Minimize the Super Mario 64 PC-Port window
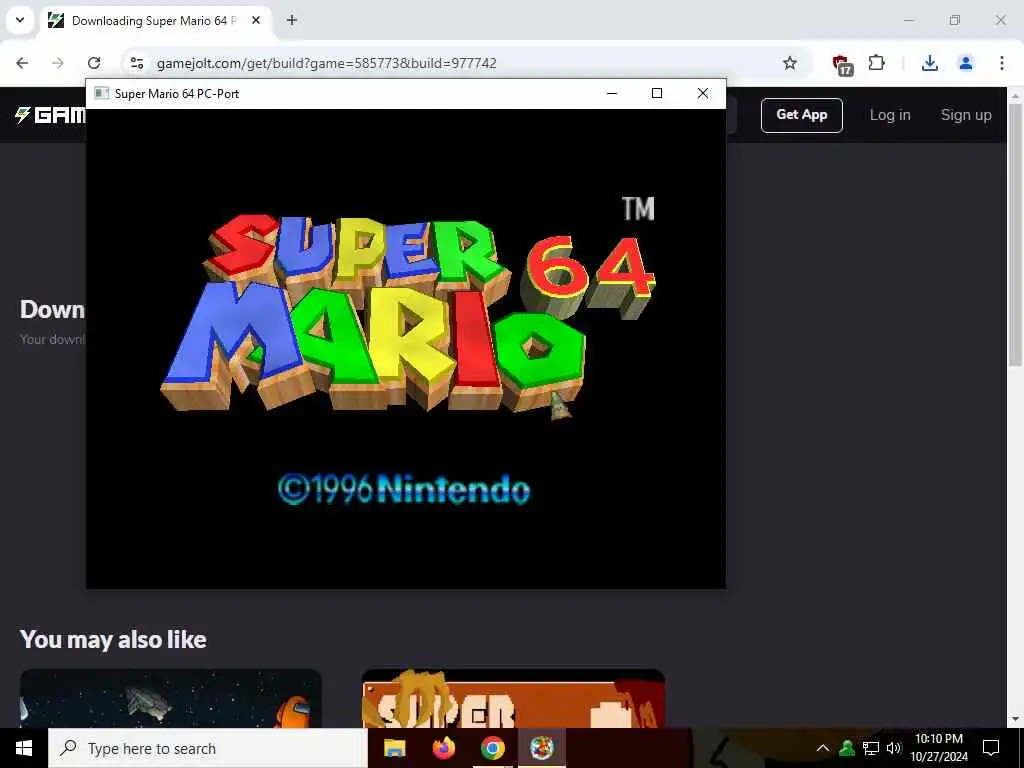Screen dimensions: 1024x768 (612, 93)
